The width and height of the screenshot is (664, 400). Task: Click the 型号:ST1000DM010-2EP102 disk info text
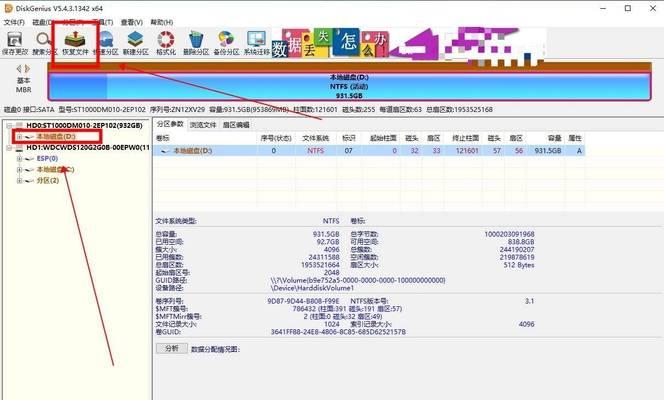(x=102, y=110)
